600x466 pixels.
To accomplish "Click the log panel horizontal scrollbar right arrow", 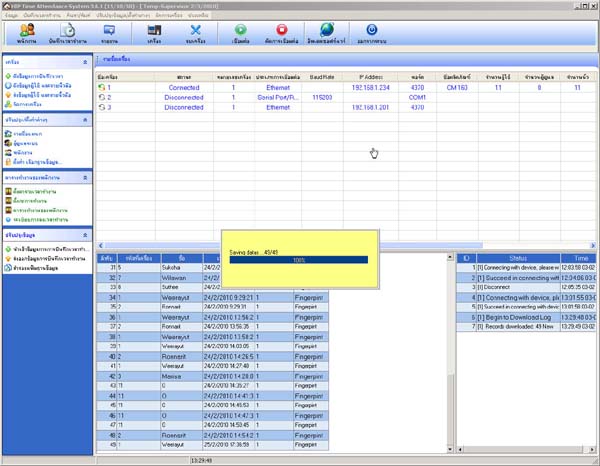I will (593, 449).
